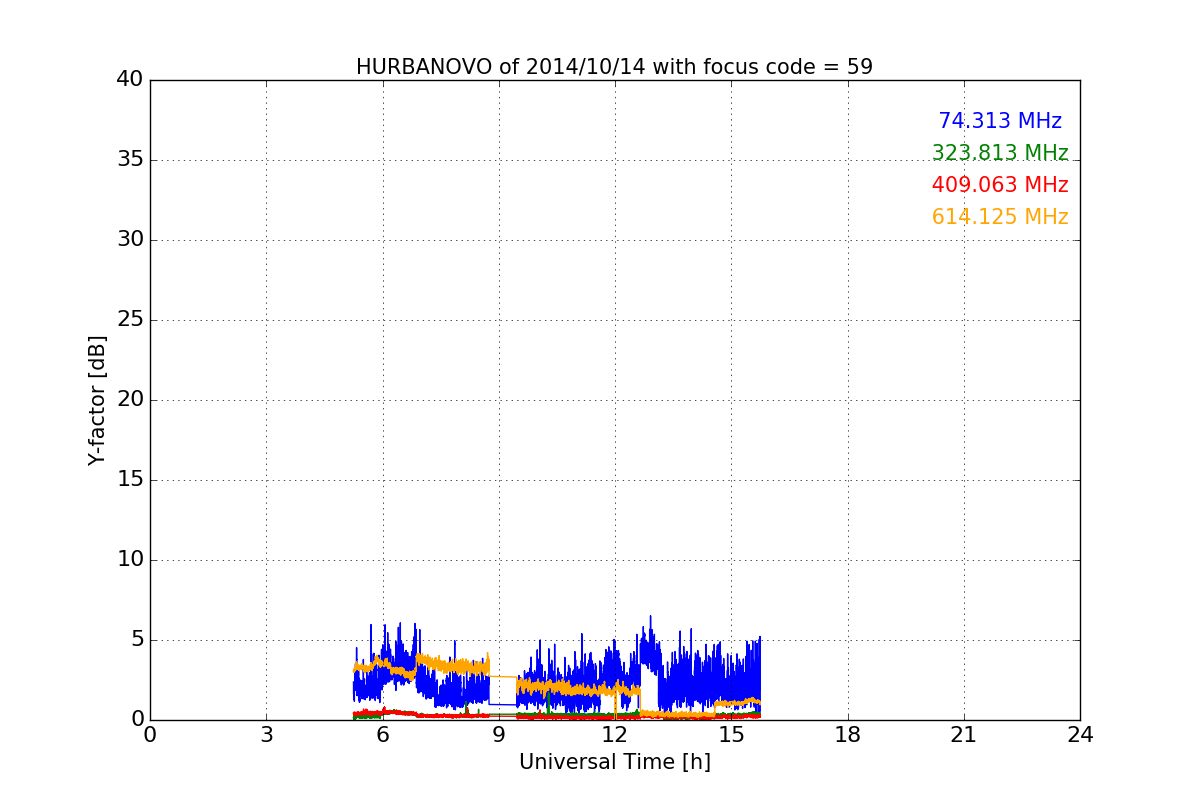Click x-axis tick label 18

click(x=848, y=735)
